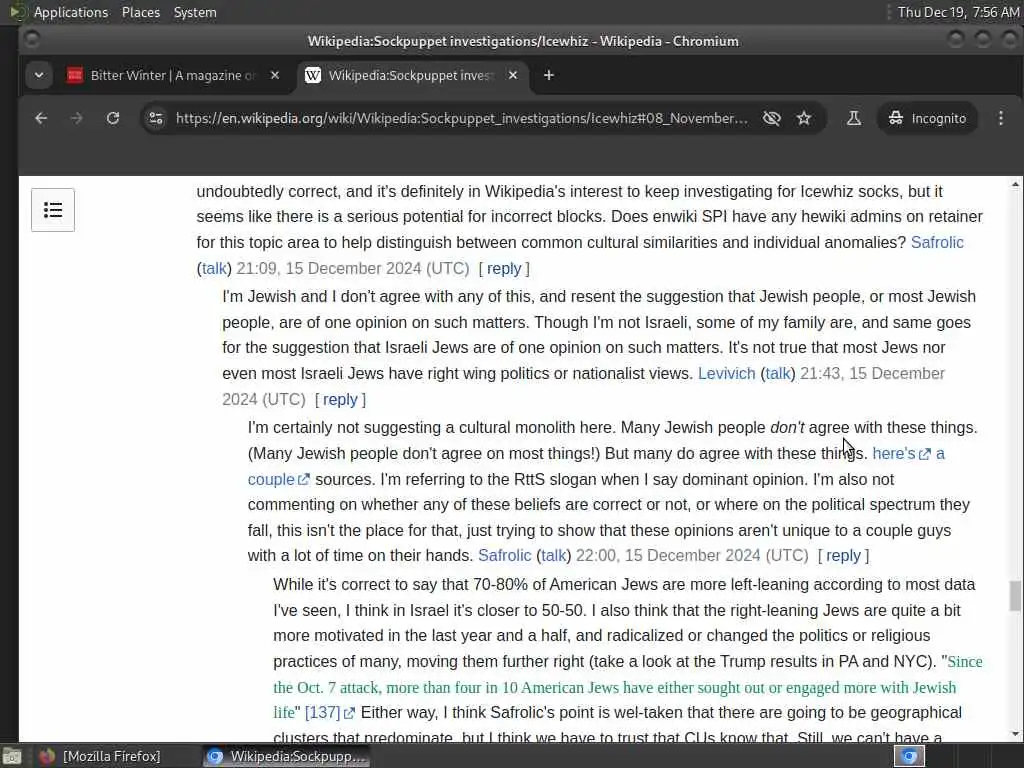
Task: Bookmark this page with the star icon
Action: tap(804, 118)
